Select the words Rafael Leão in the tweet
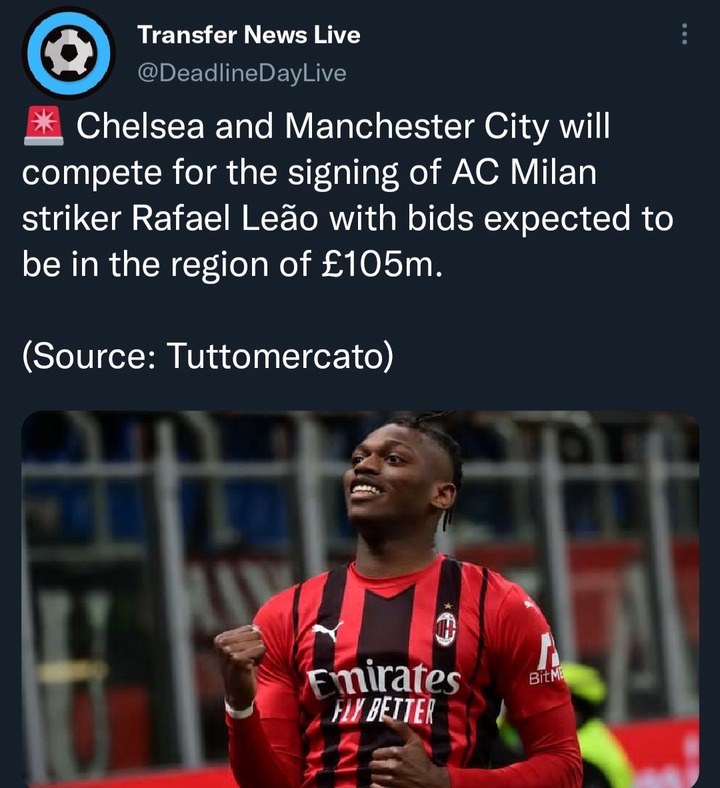Image resolution: width=720 pixels, height=788 pixels. coord(225,218)
